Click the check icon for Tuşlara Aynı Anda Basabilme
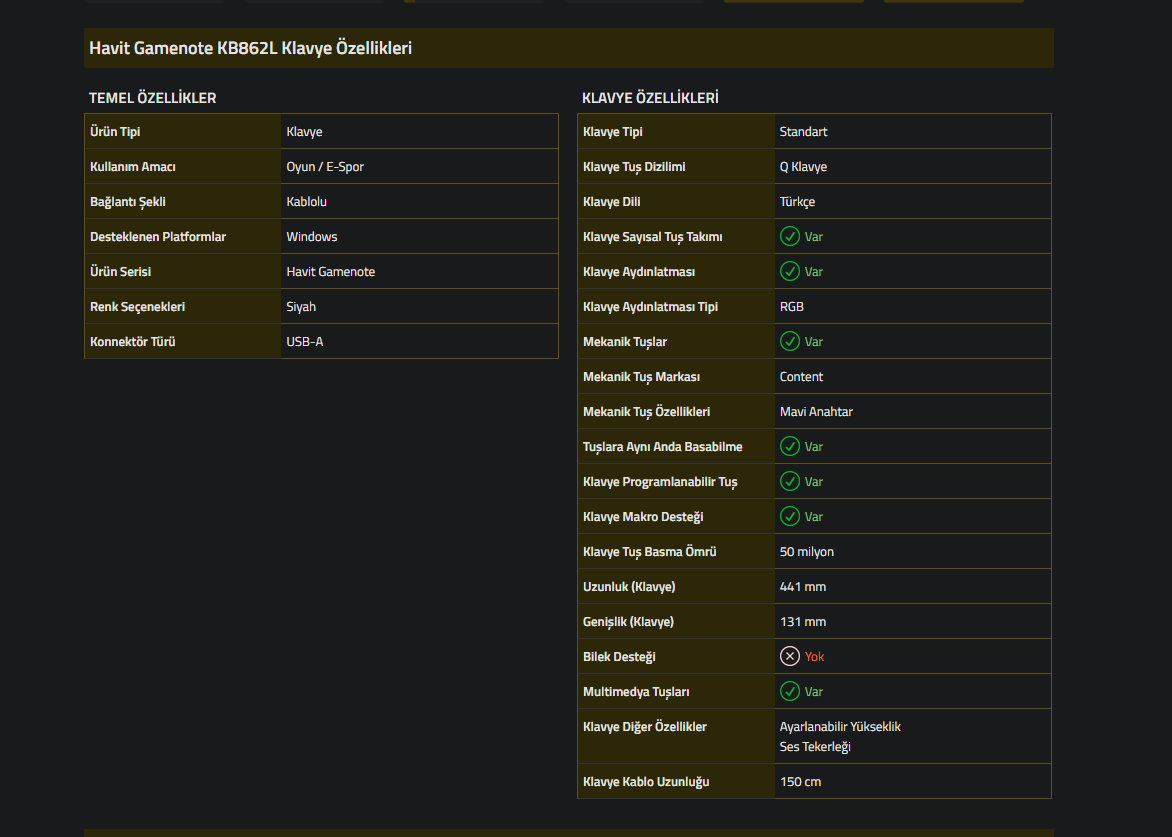The image size is (1172, 837). click(789, 446)
